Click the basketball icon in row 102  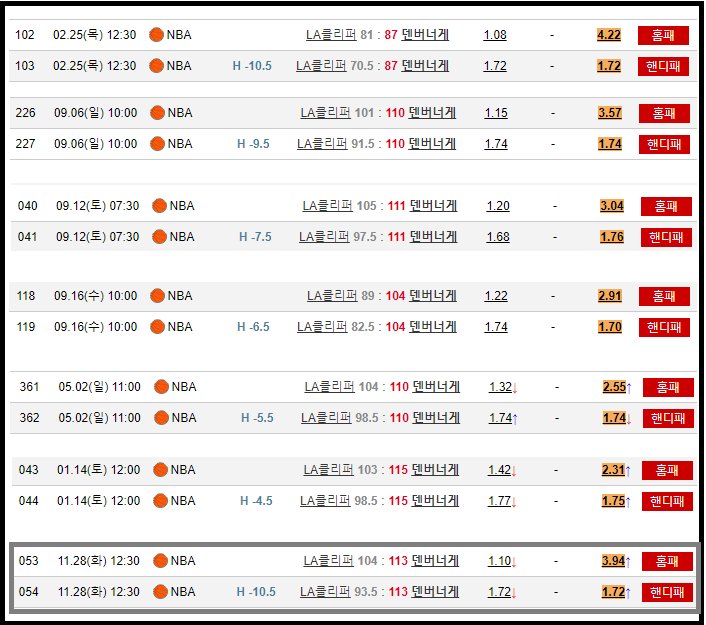156,35
